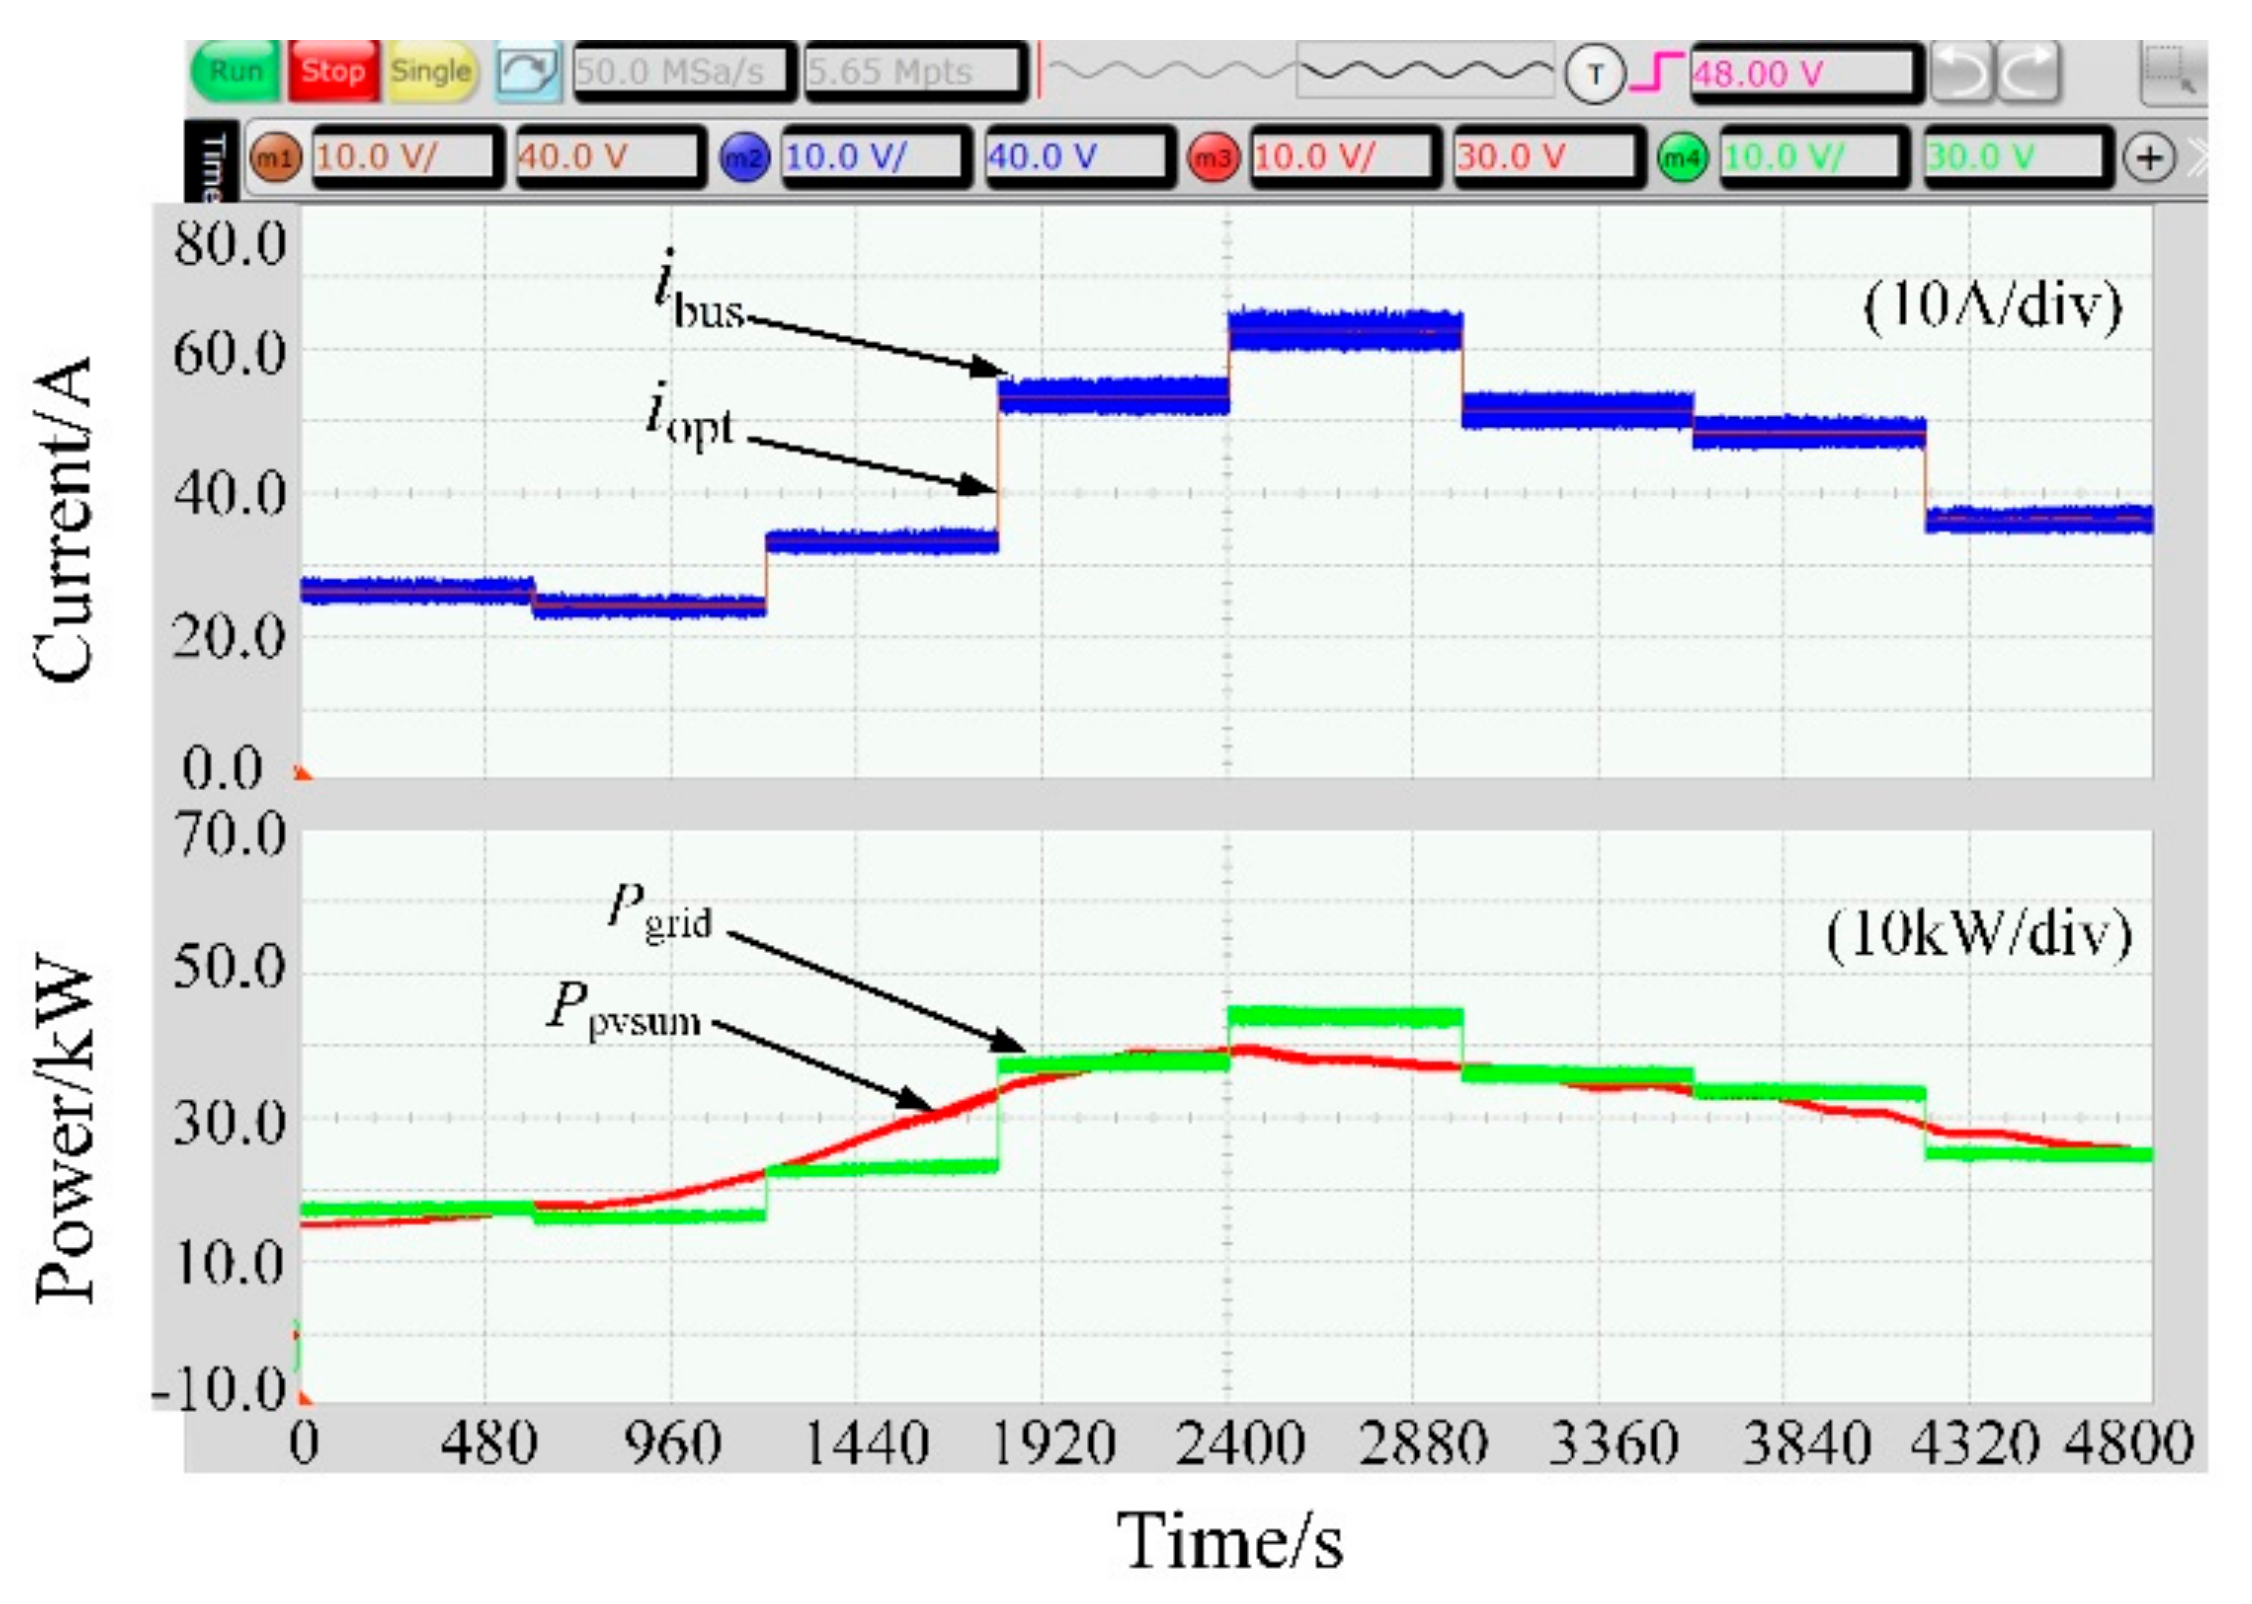Click the redo arrow icon
The height and width of the screenshot is (1604, 2252).
pos(2028,73)
